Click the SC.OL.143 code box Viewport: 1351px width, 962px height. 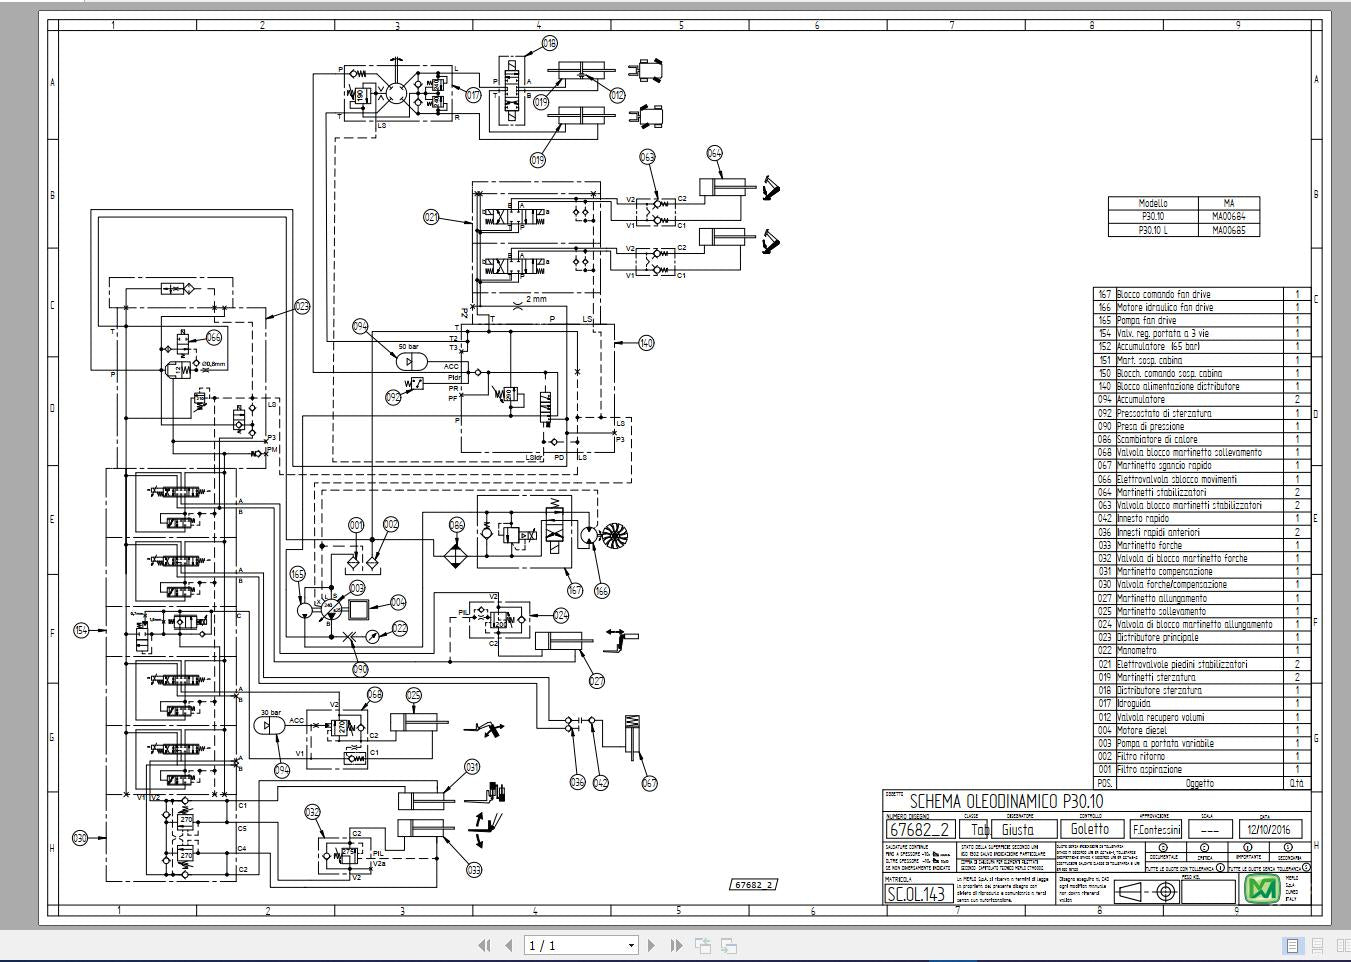917,894
